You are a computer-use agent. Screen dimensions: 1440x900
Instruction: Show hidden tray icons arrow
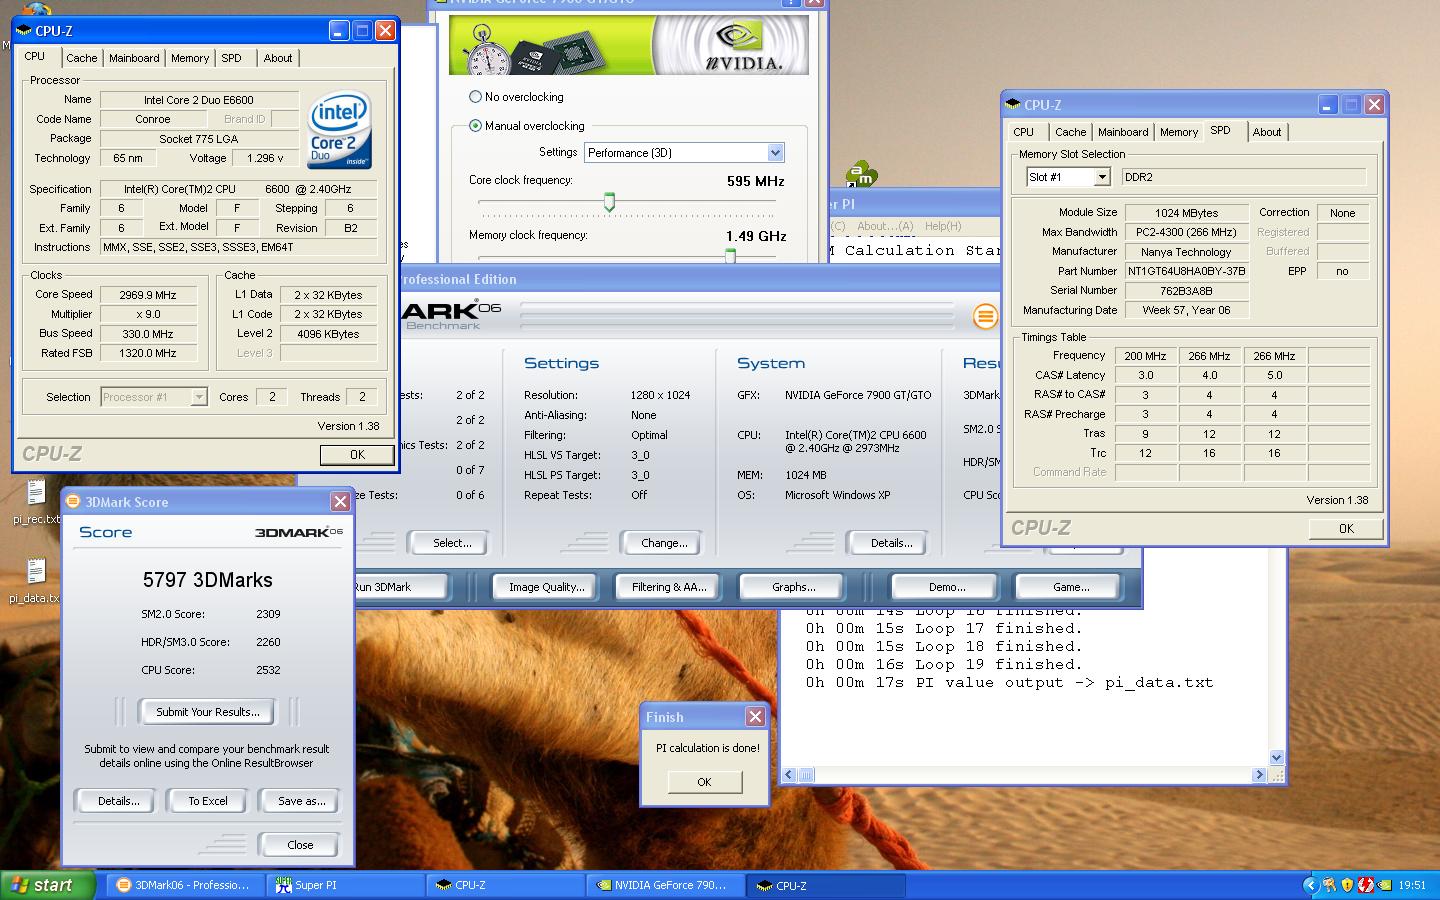tap(1310, 885)
